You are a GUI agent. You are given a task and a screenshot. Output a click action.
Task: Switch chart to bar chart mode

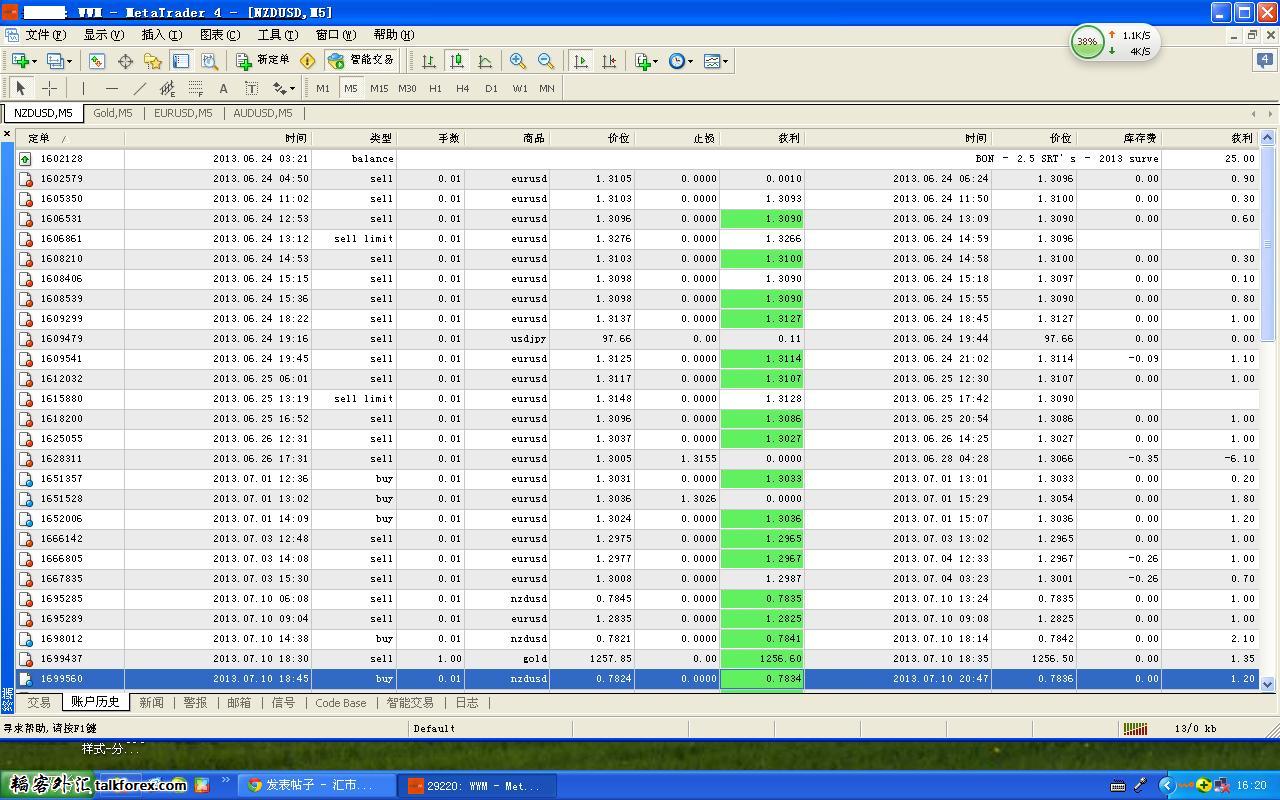coord(429,61)
